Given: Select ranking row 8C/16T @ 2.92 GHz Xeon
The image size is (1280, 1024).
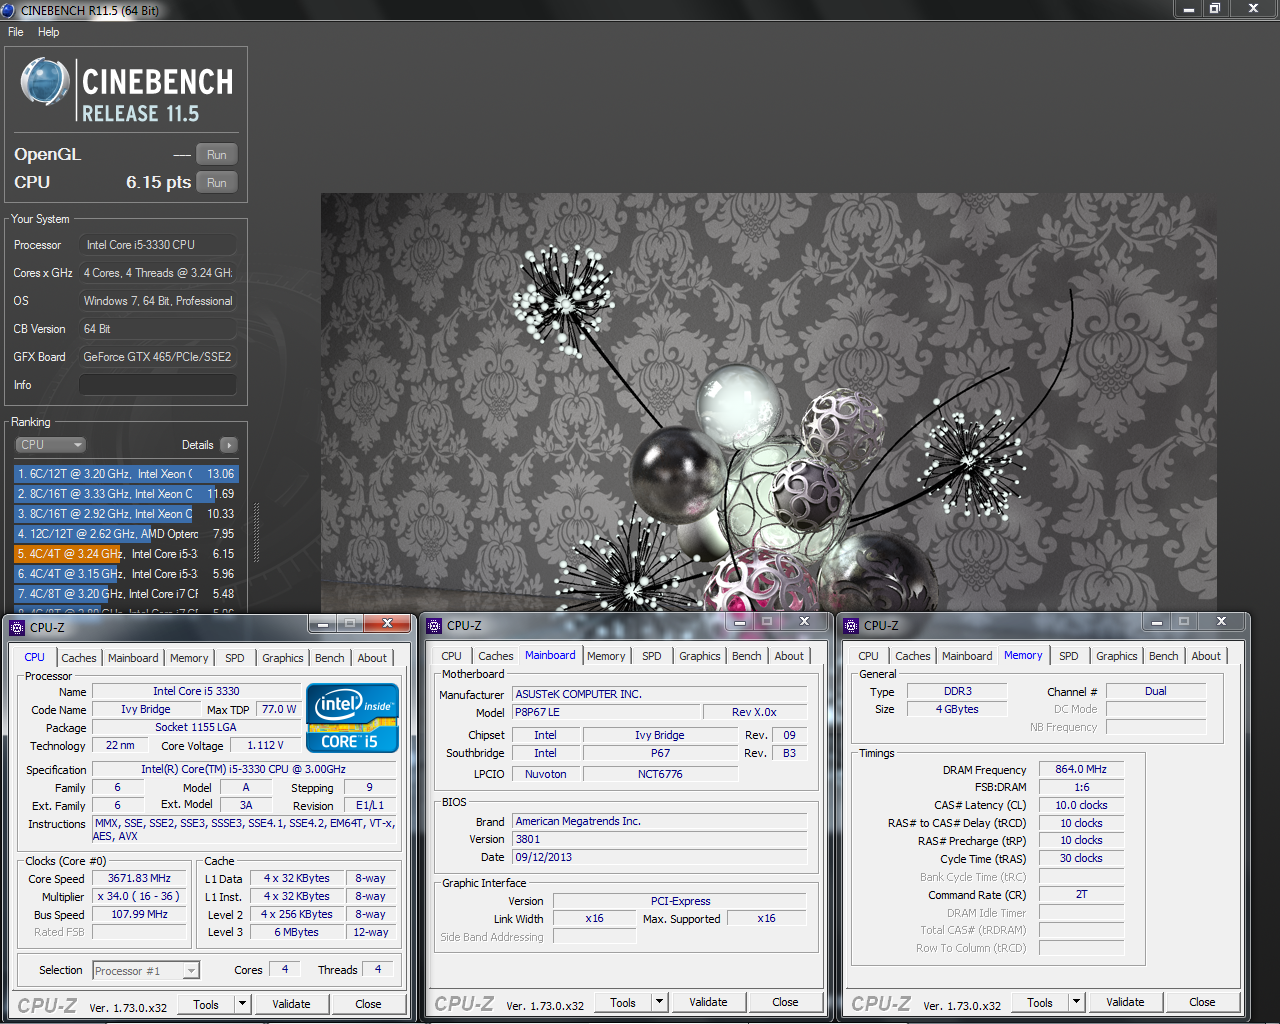Looking at the screenshot, I should 126,514.
